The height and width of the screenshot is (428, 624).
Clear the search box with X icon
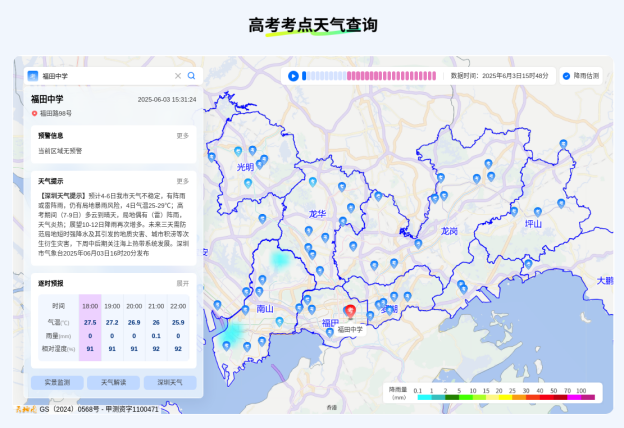coord(178,76)
